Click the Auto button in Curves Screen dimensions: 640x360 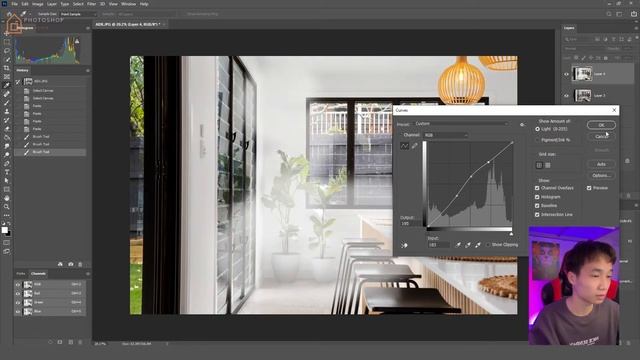[601, 164]
